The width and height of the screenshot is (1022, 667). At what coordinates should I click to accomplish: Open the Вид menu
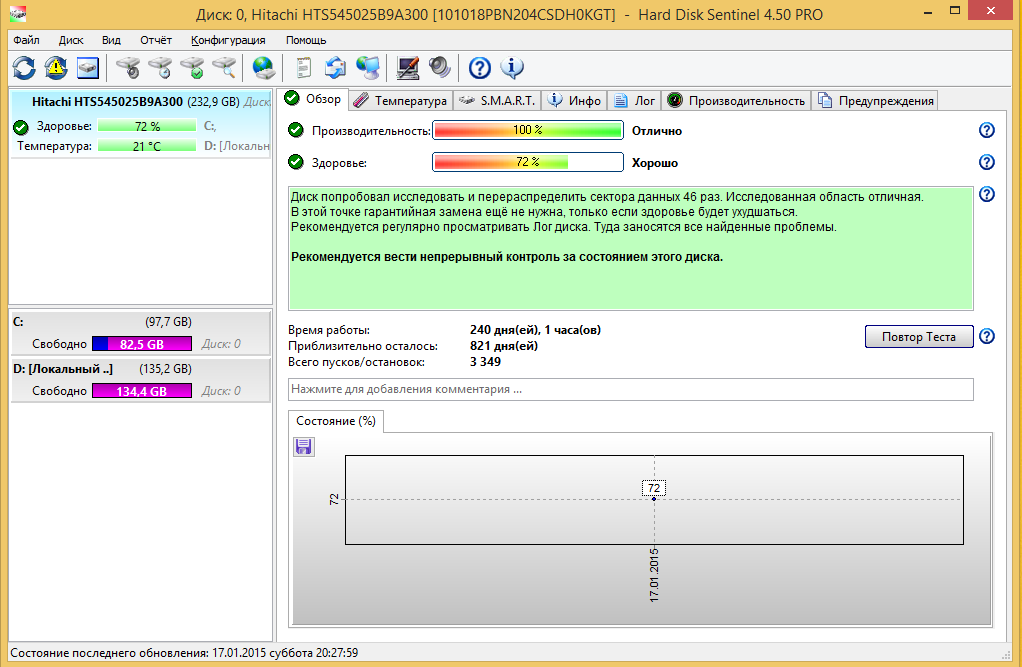tap(111, 40)
